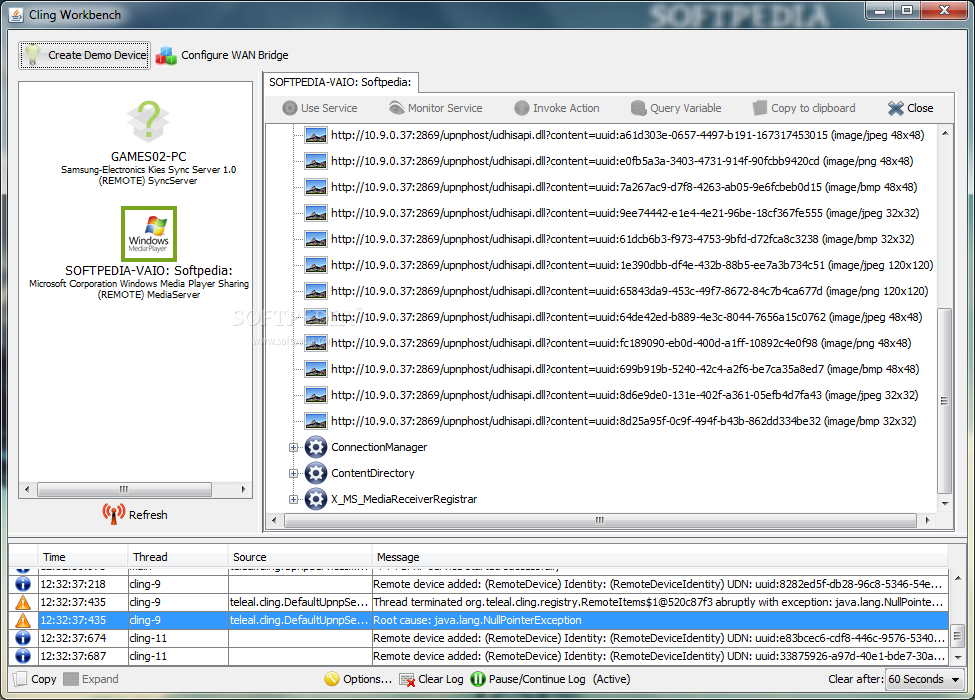Select image icon for uuid:64de42ed entry

(316, 317)
